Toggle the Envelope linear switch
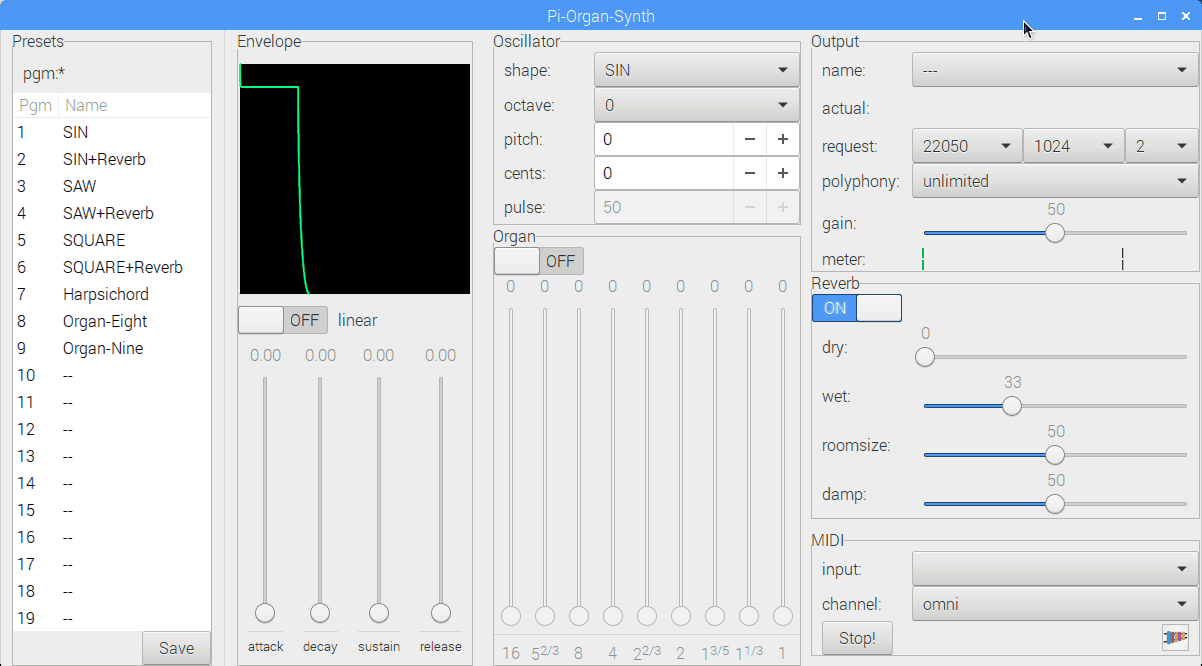 click(283, 320)
